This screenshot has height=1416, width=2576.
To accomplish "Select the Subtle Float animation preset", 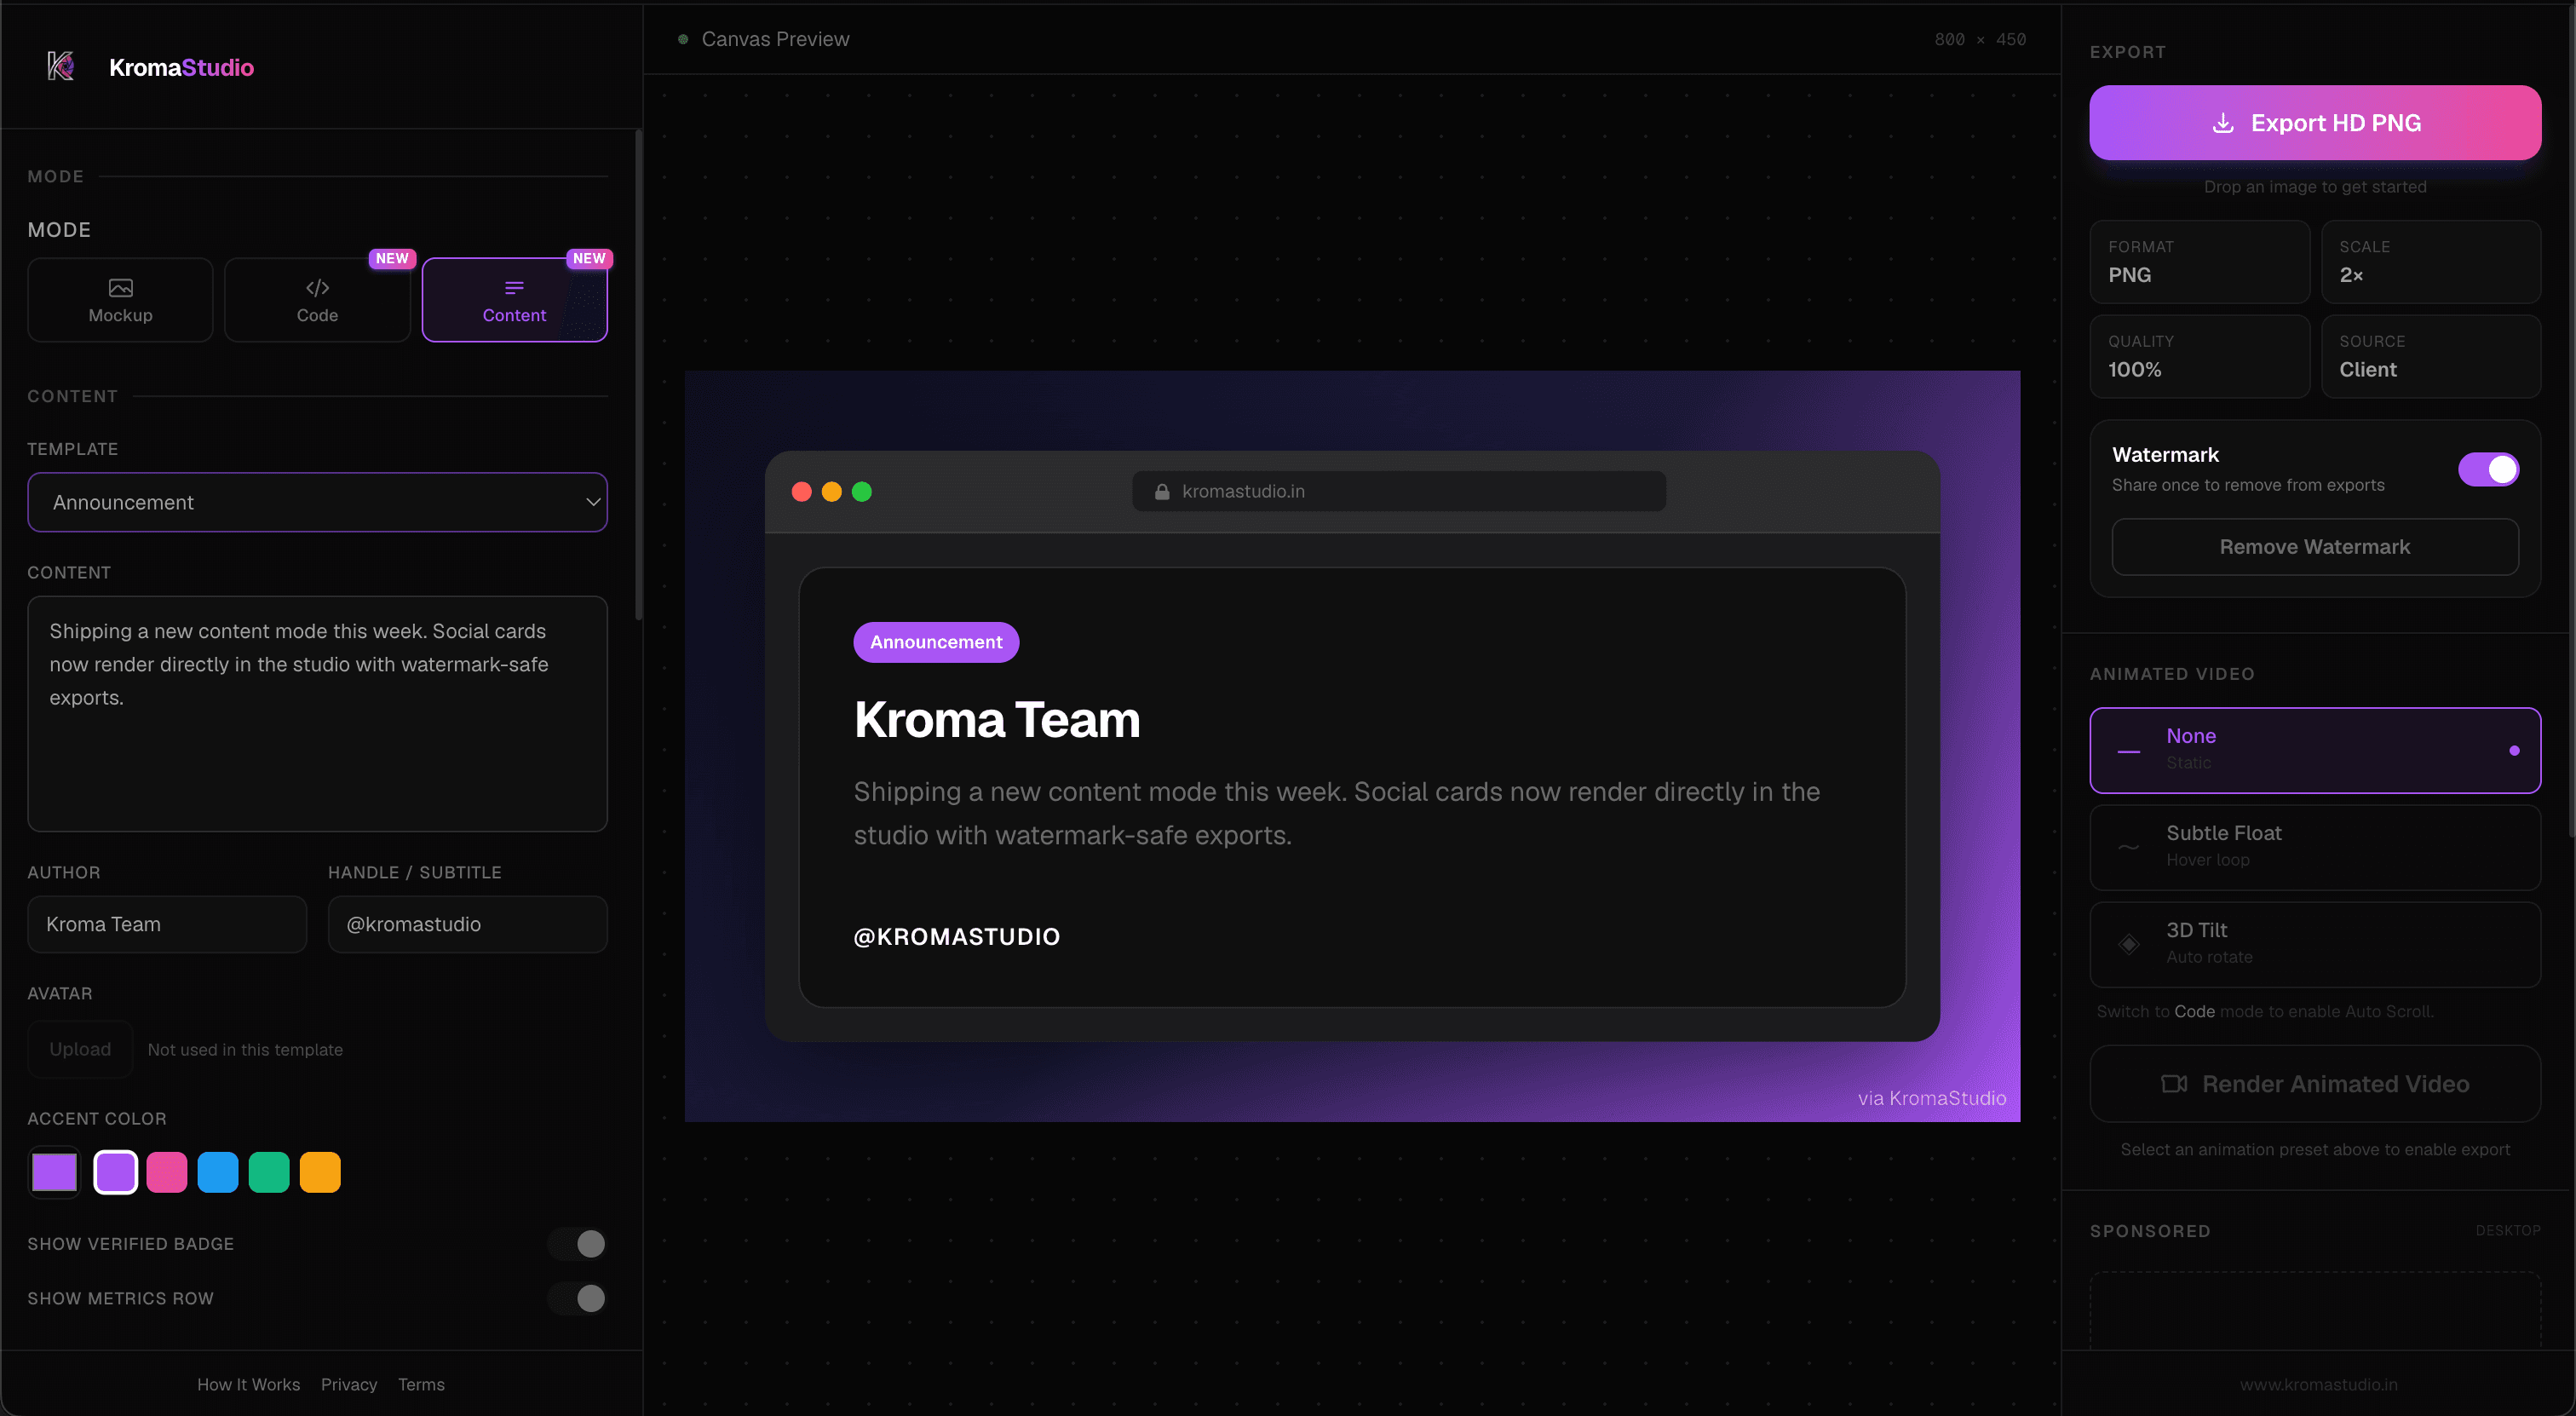I will [x=2314, y=847].
